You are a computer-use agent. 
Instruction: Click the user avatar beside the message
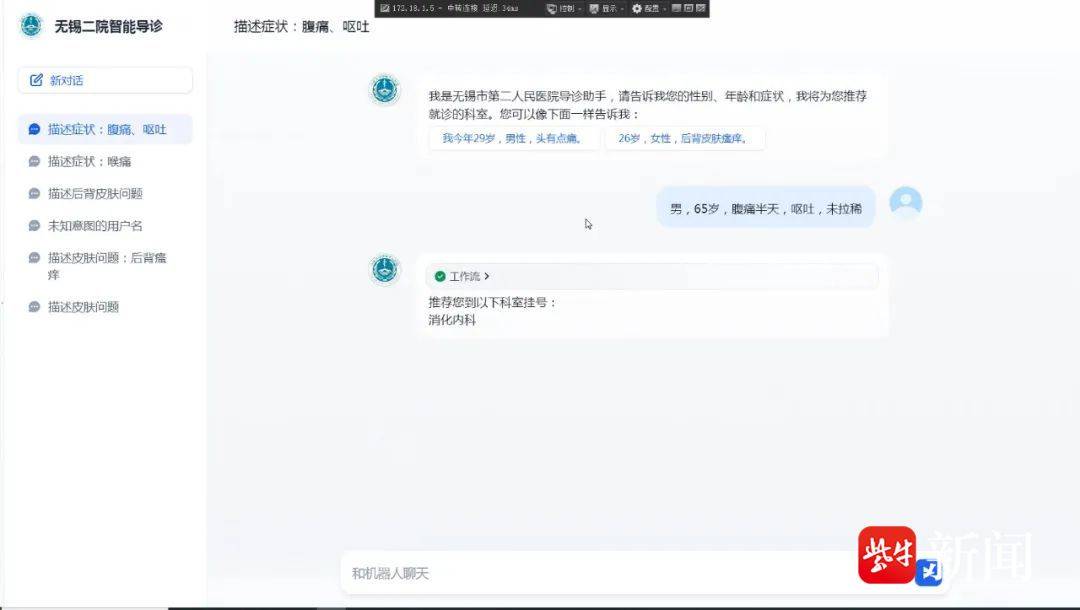click(x=905, y=202)
